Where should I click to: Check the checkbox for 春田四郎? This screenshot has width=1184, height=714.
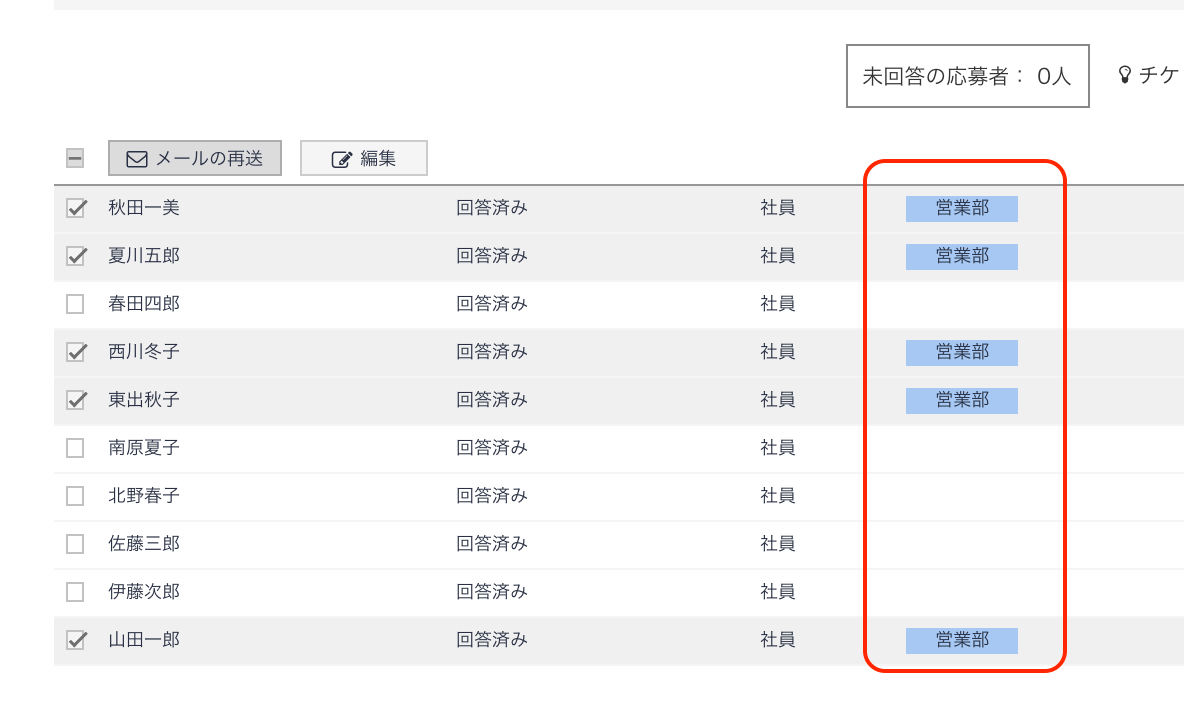75,304
